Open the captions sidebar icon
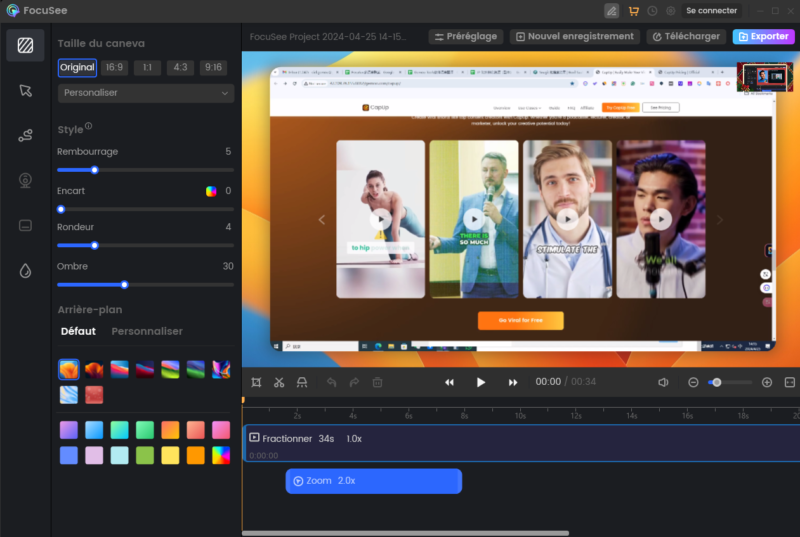The height and width of the screenshot is (537, 800). click(x=25, y=225)
